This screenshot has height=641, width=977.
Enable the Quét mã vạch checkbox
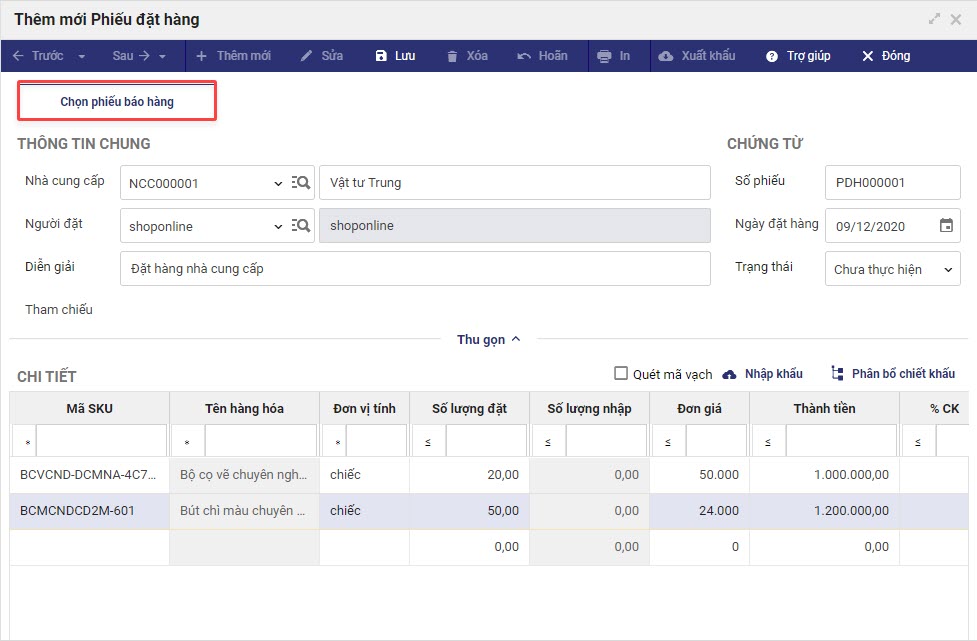(x=621, y=373)
